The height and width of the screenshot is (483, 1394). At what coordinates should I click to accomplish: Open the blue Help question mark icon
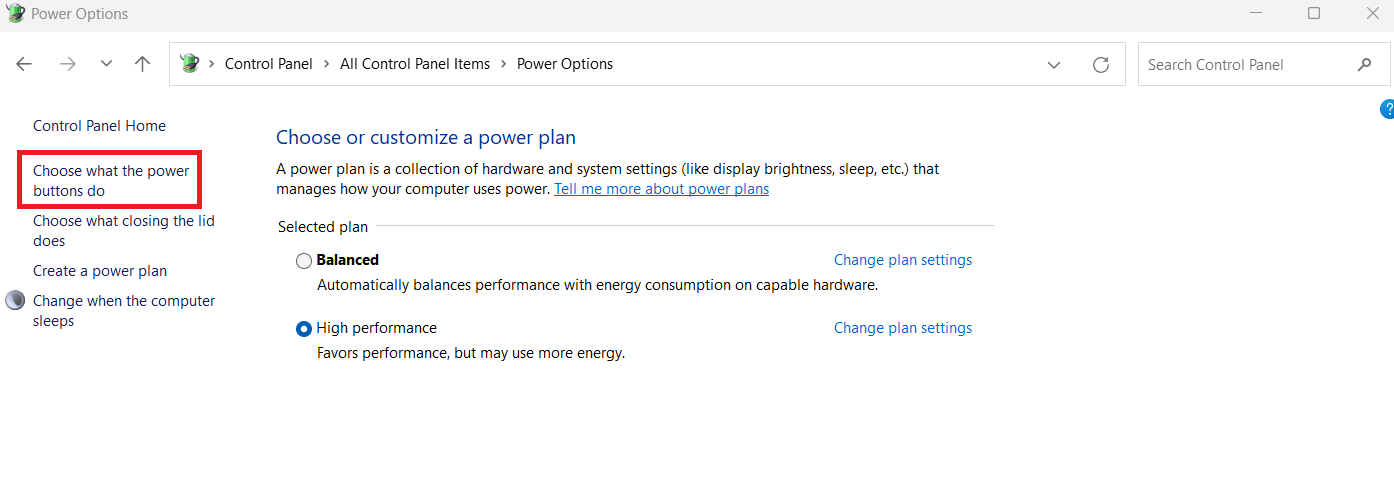coord(1387,109)
